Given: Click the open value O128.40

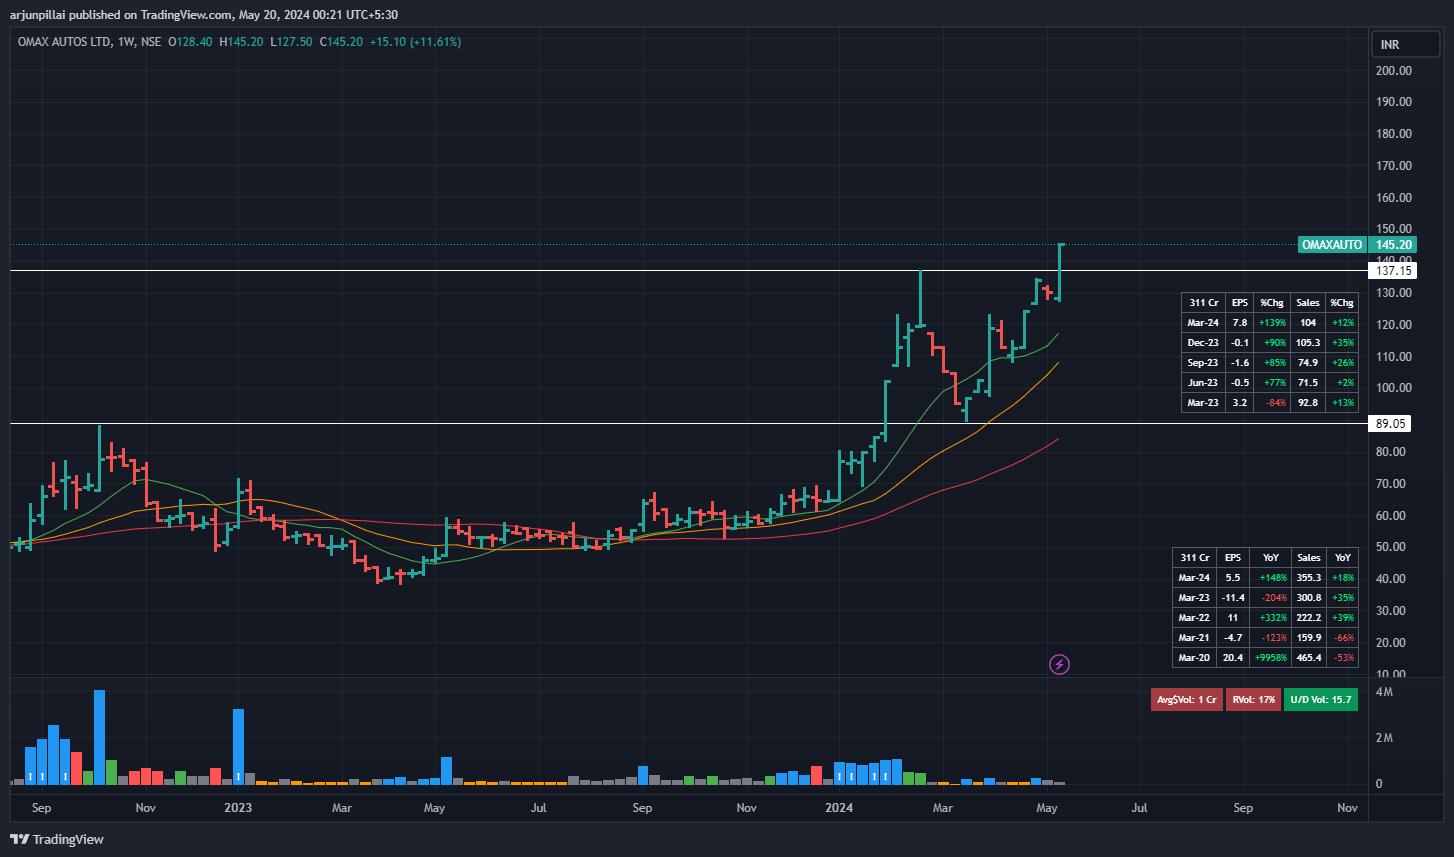Looking at the screenshot, I should [190, 42].
